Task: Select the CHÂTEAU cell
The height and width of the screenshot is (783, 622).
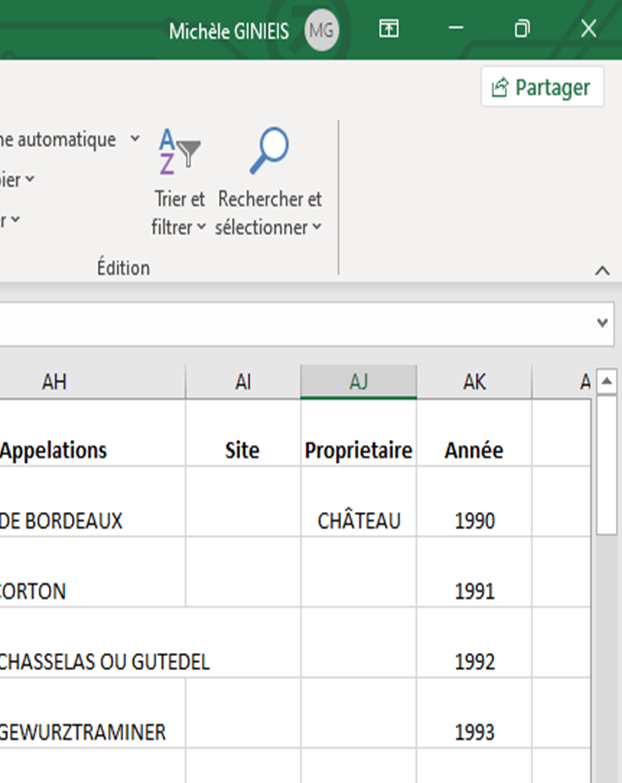Action: coord(358,520)
